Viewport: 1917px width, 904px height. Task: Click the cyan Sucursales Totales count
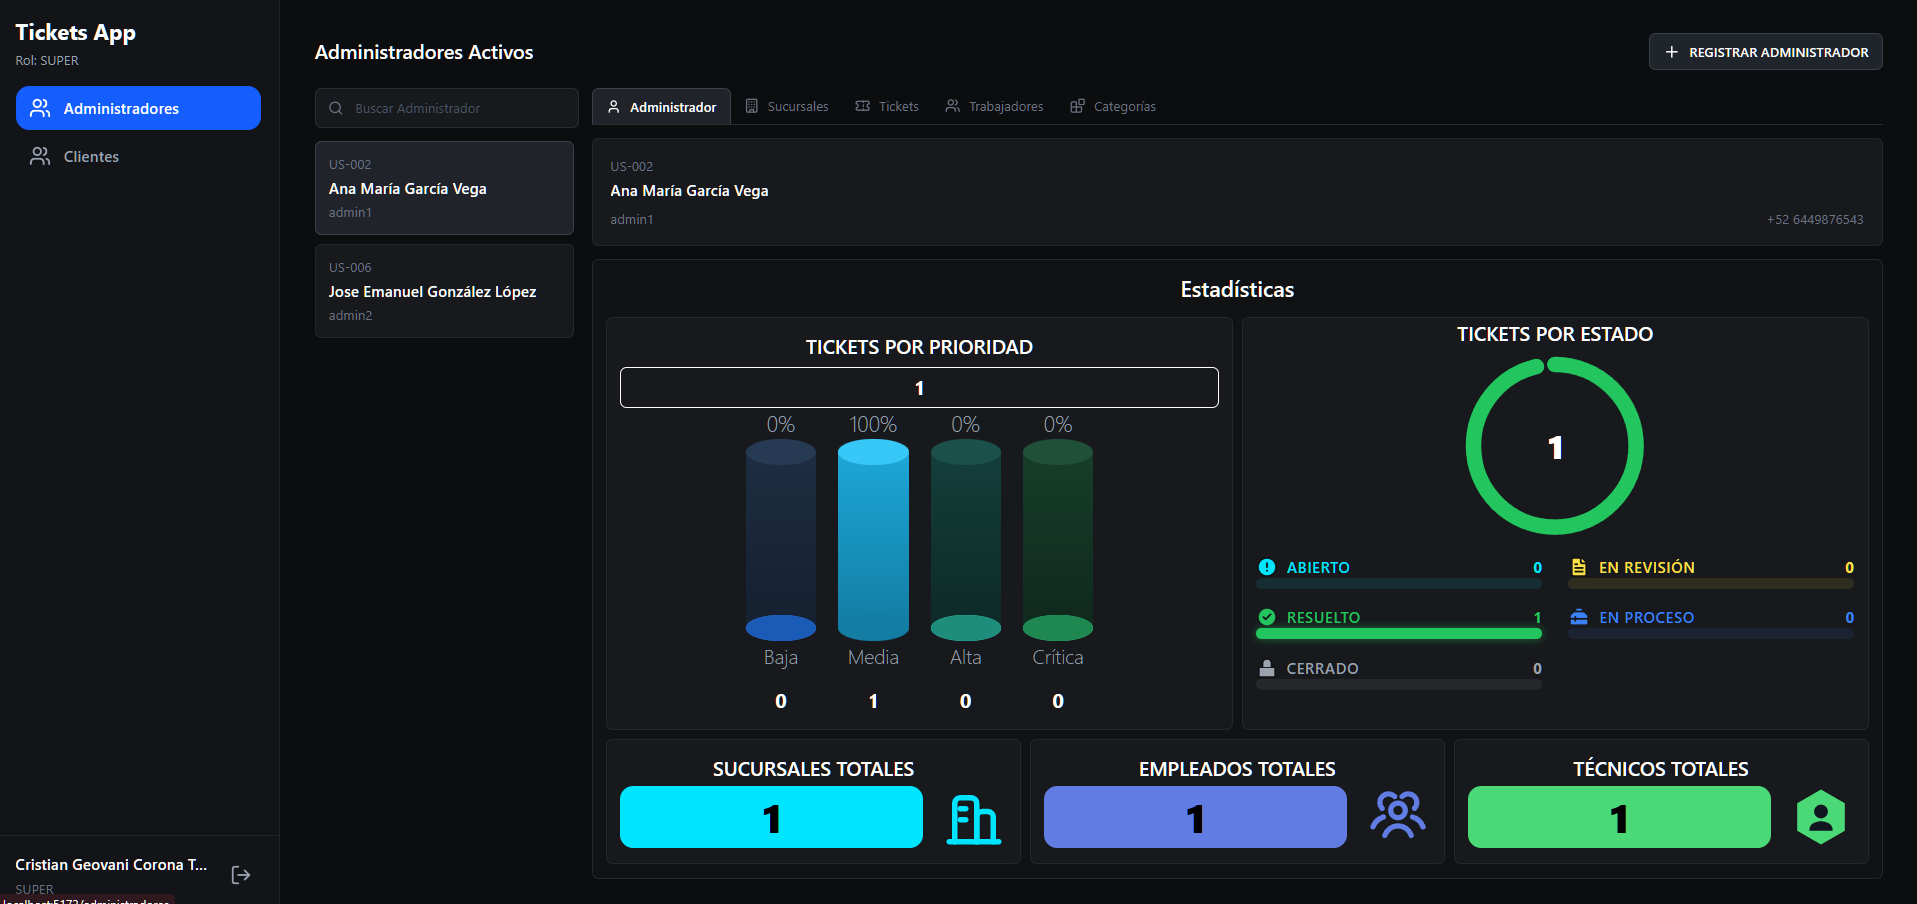tap(771, 817)
